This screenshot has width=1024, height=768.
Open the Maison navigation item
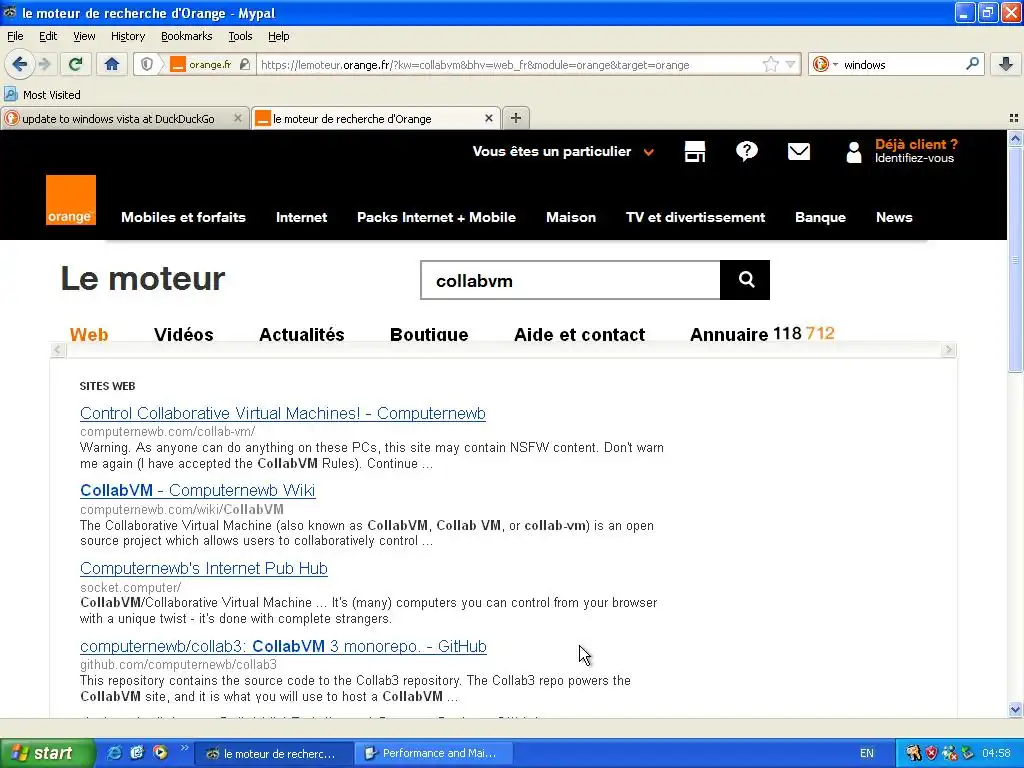click(571, 217)
